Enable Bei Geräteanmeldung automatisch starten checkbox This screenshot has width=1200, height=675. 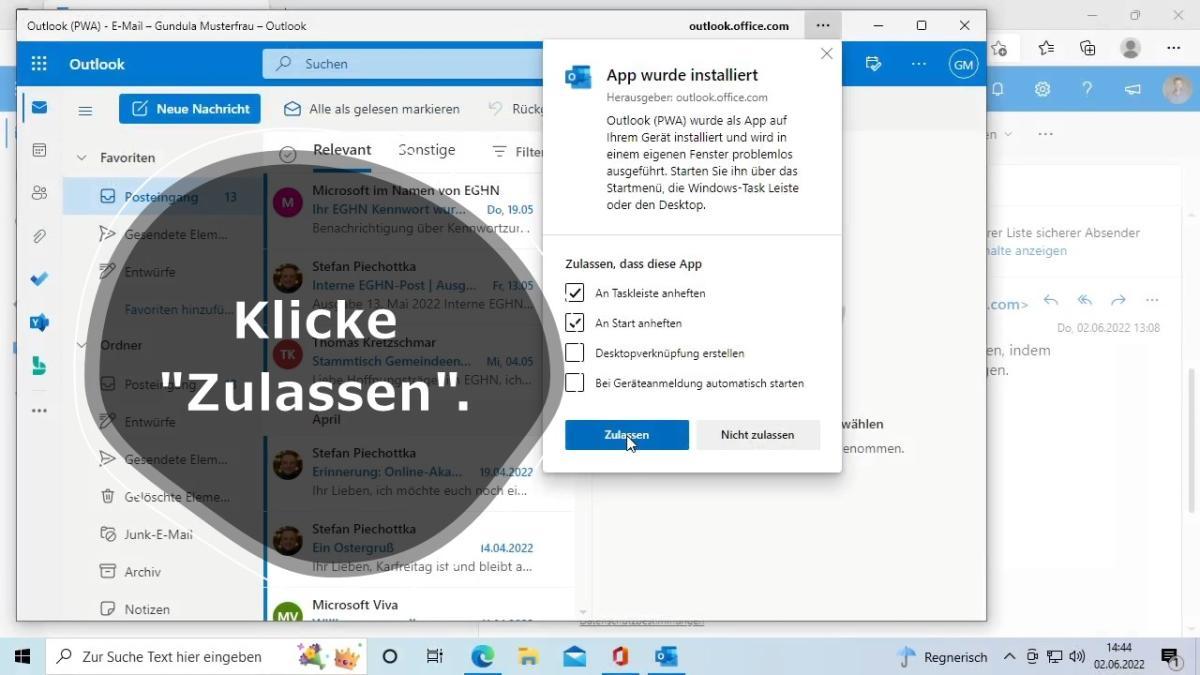pyautogui.click(x=575, y=383)
